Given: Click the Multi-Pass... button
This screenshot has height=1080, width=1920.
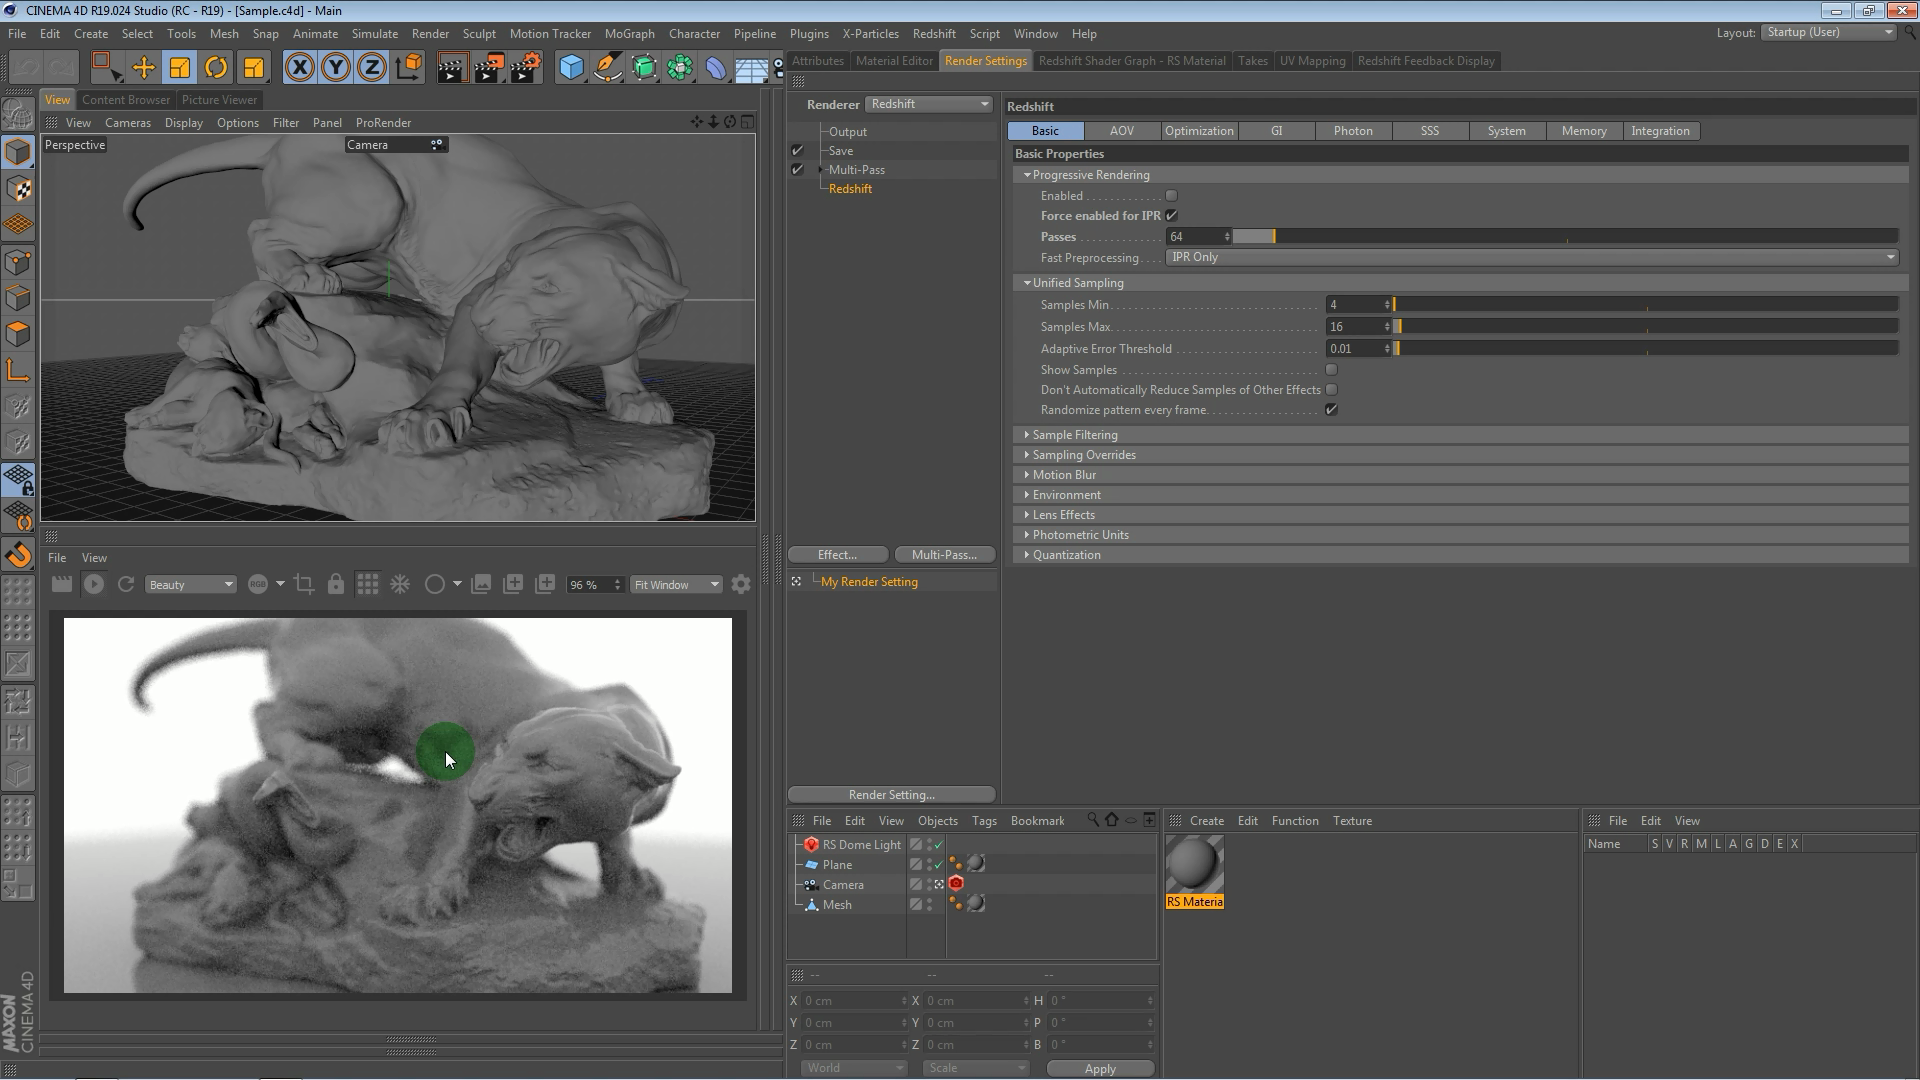Looking at the screenshot, I should tap(944, 555).
